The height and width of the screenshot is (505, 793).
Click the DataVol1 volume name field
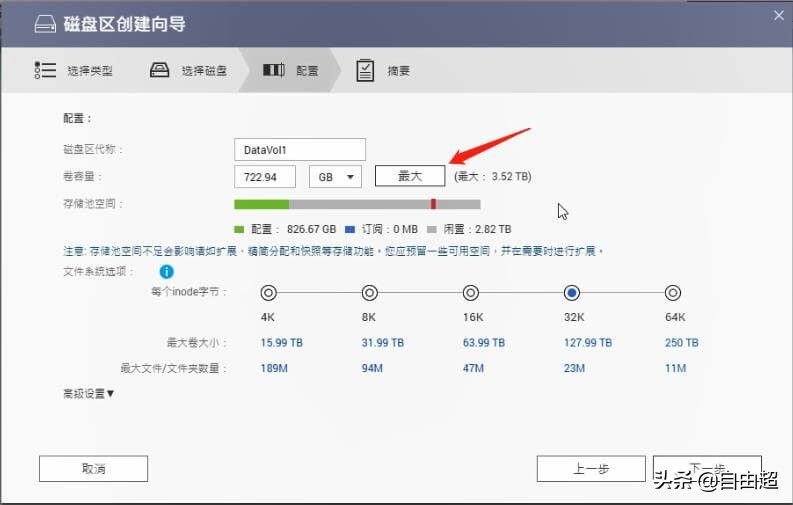pos(299,150)
